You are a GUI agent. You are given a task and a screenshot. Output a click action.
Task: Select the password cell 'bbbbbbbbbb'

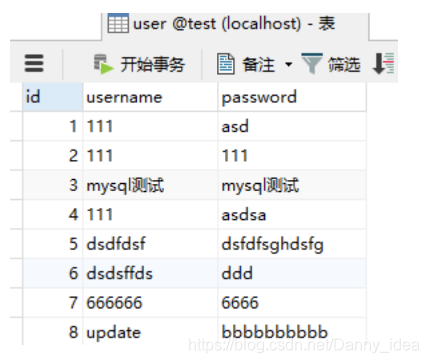(292, 332)
